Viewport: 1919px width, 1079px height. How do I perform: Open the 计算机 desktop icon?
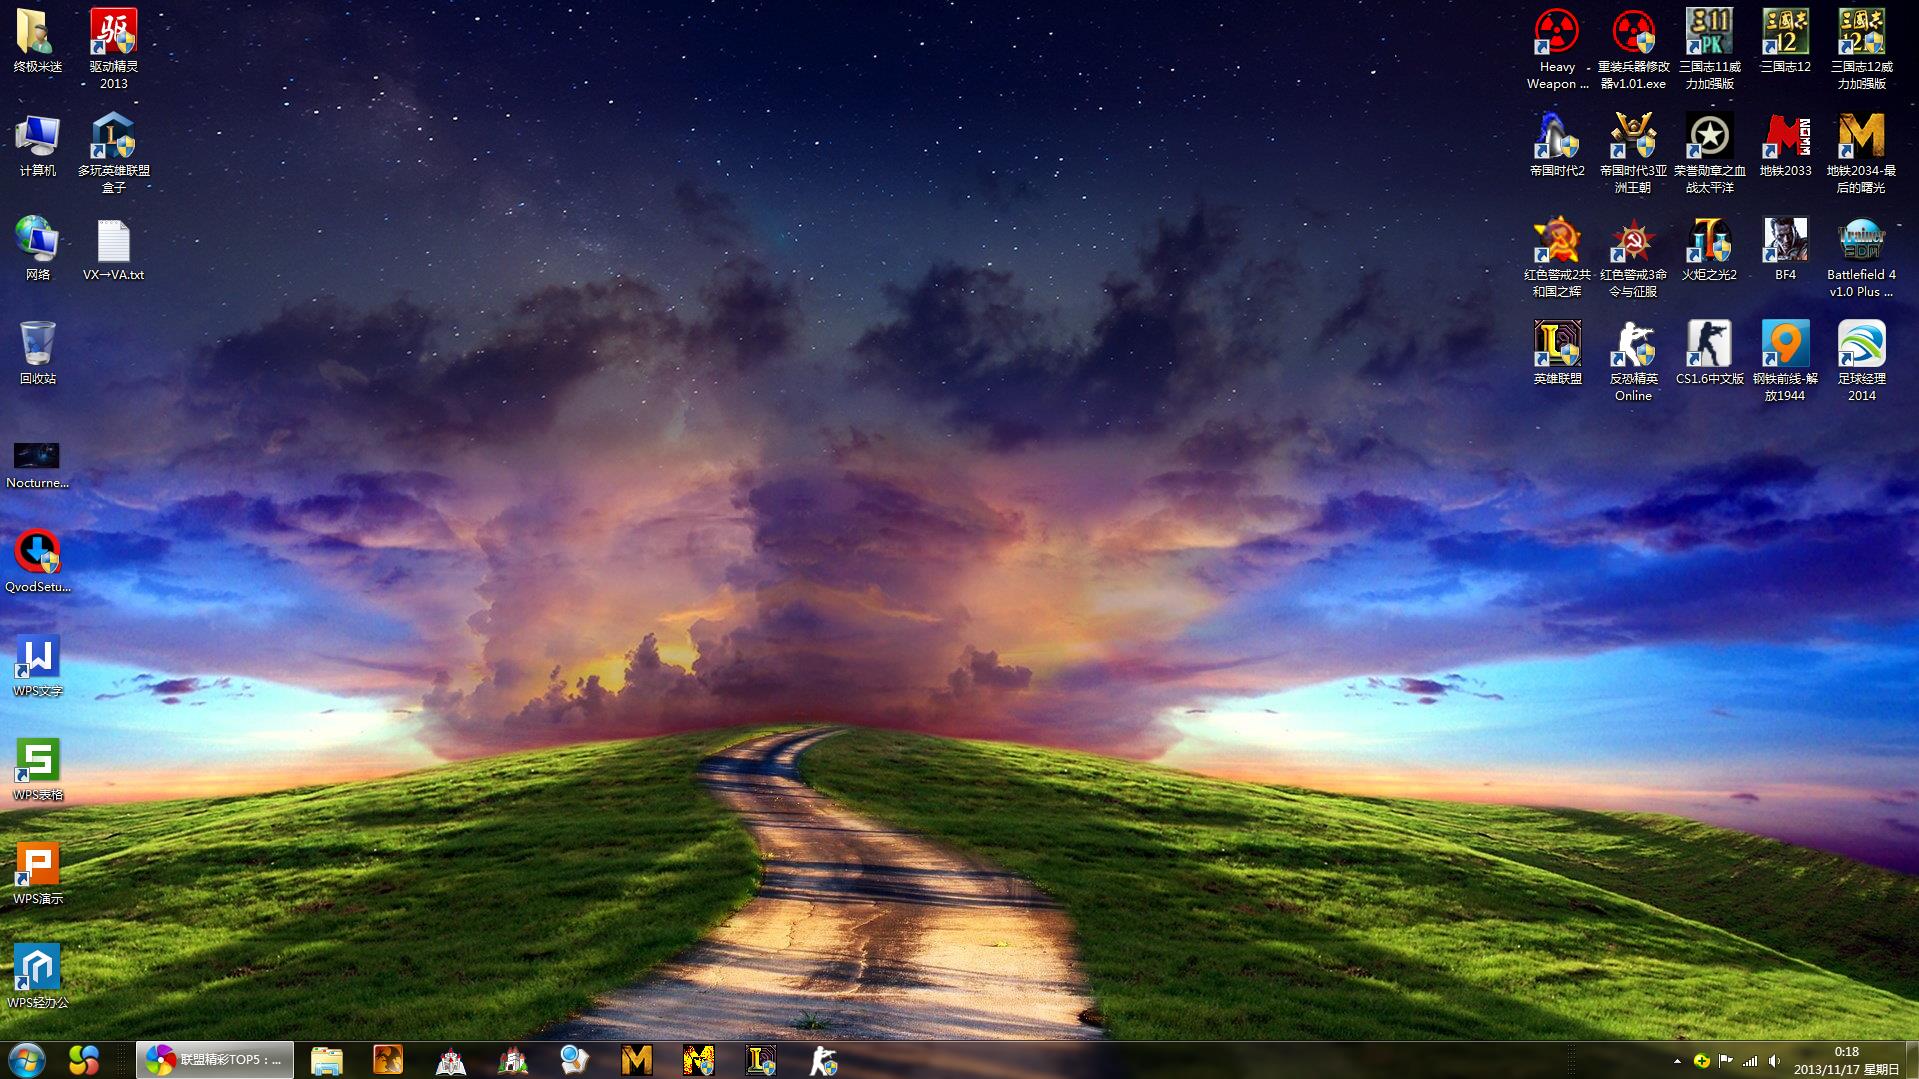point(37,145)
